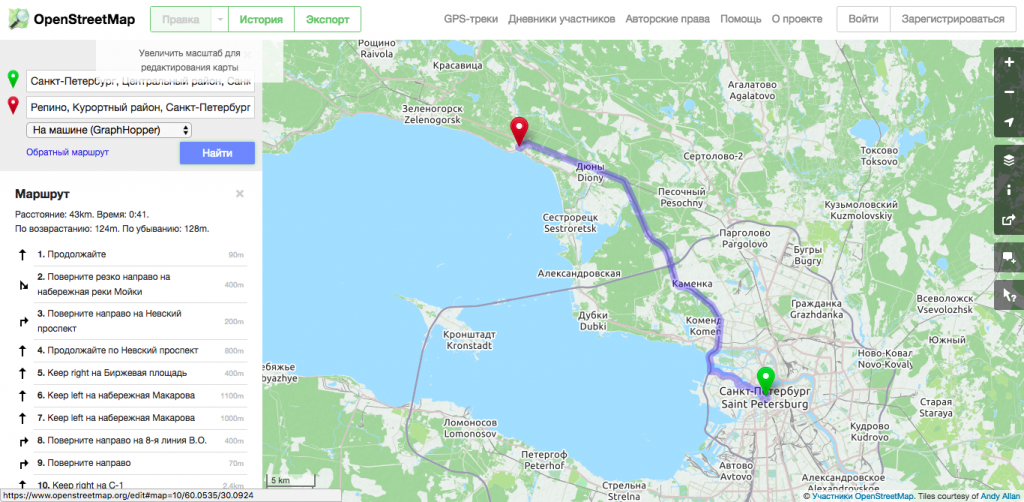Viewport: 1024px width, 502px height.
Task: Expand the Правка edit dropdown arrow
Action: 220,20
